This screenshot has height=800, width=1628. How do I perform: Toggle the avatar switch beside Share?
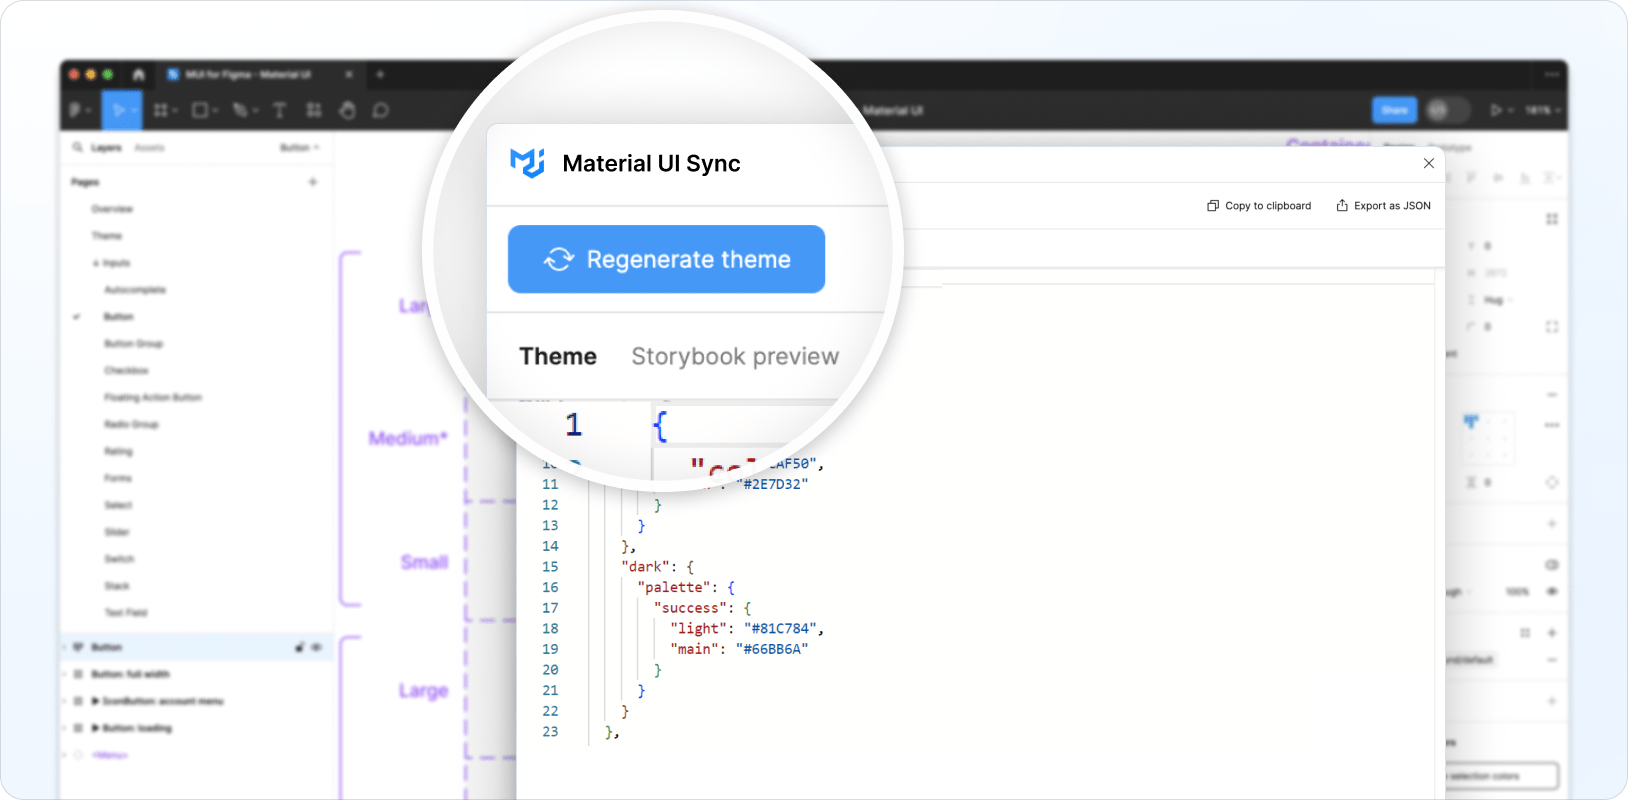[x=1447, y=110]
